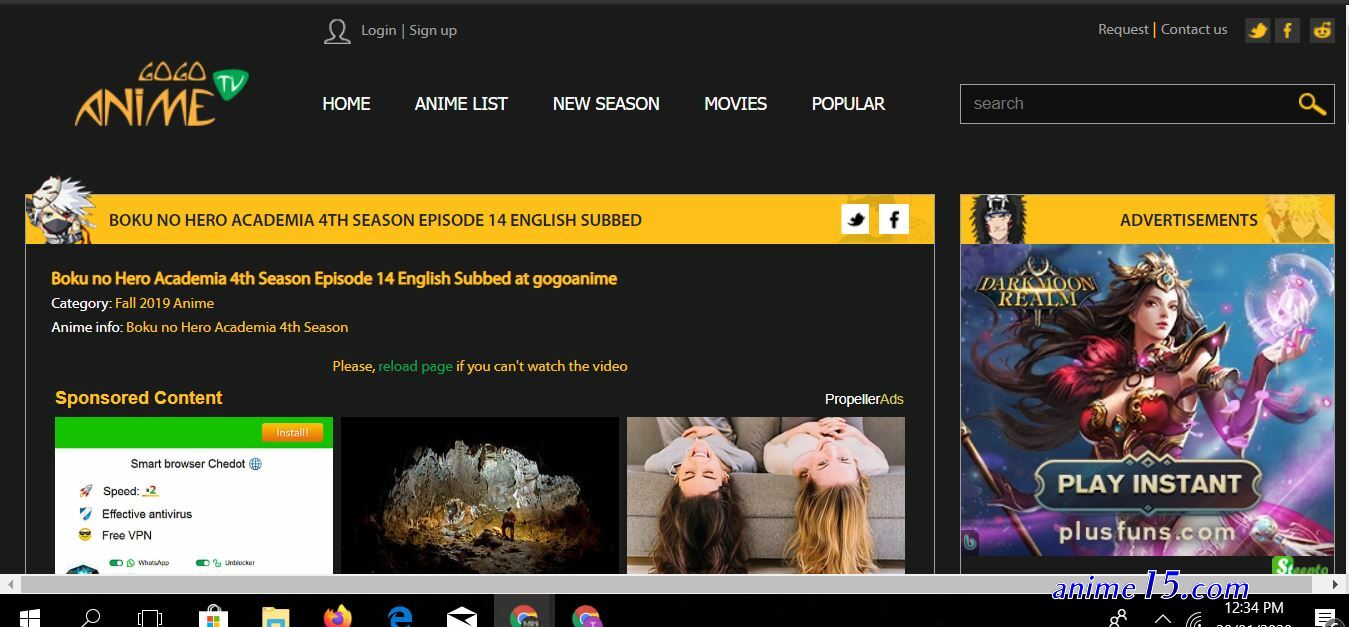Click the PropellerAds label
The image size is (1349, 627).
[864, 399]
